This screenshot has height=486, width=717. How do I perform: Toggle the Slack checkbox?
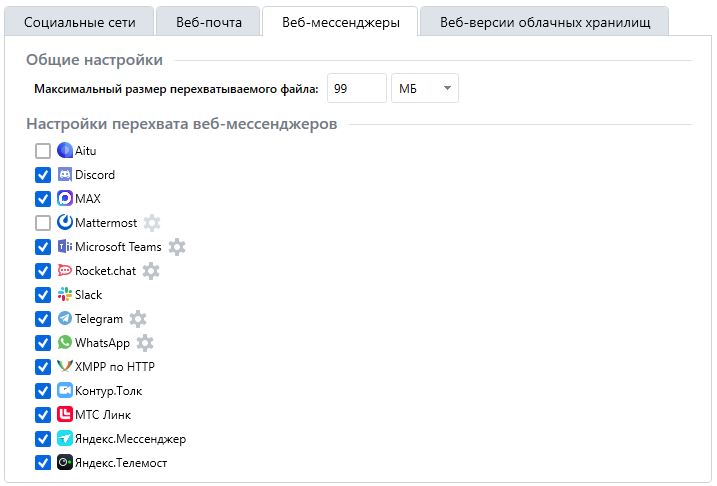[x=43, y=295]
